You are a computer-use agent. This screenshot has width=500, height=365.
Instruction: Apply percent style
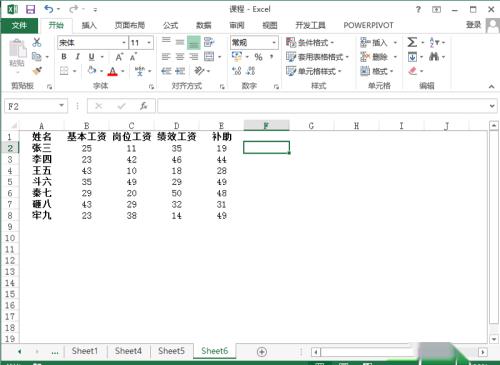[x=258, y=57]
